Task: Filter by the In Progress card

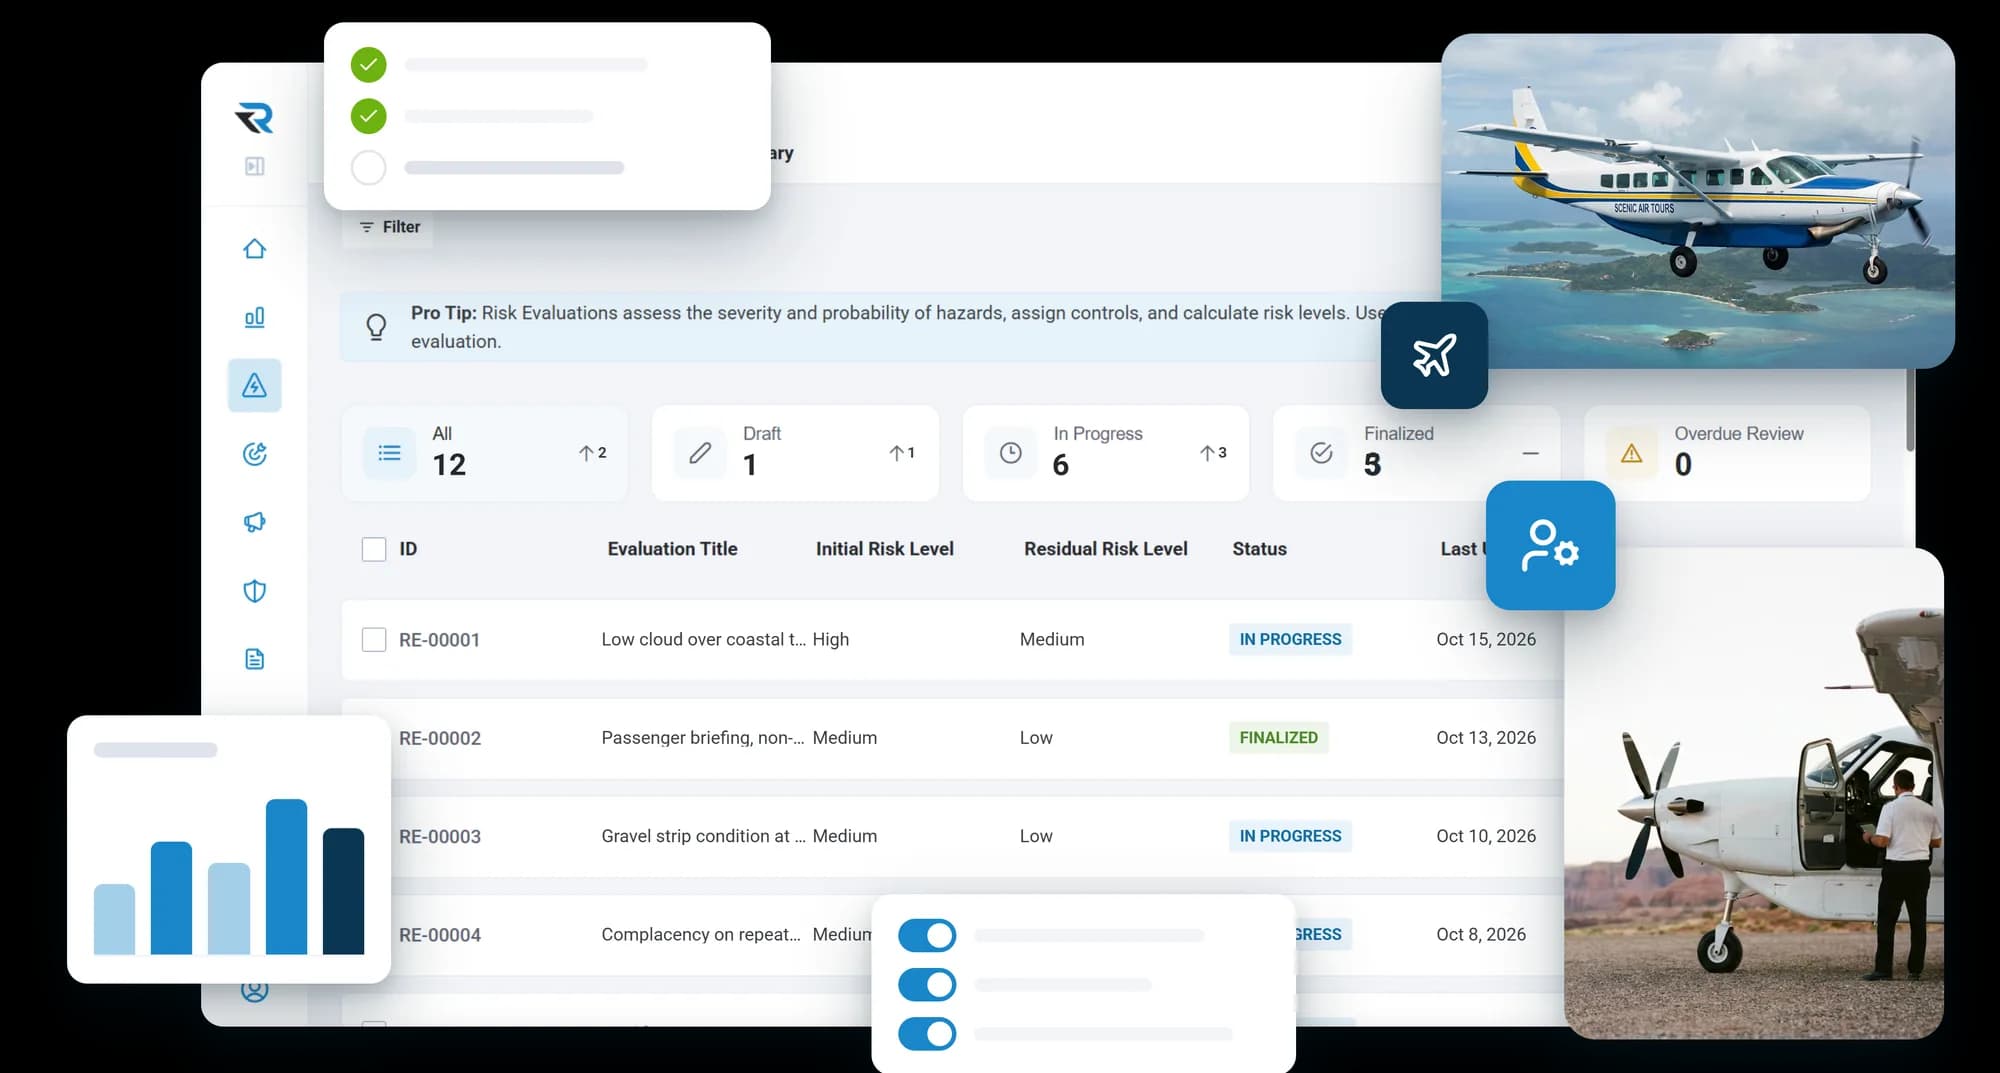Action: click(1106, 453)
